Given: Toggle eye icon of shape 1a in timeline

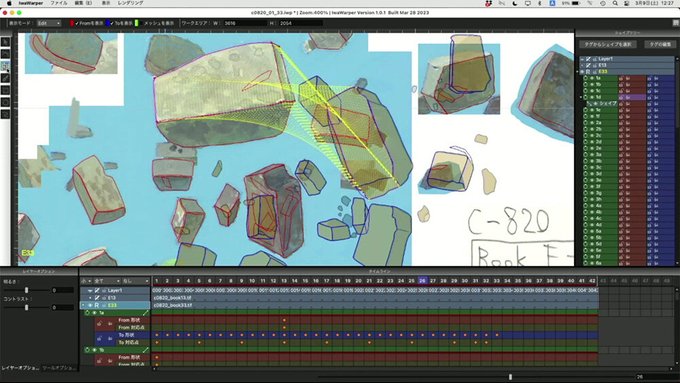Looking at the screenshot, I should click(x=94, y=313).
